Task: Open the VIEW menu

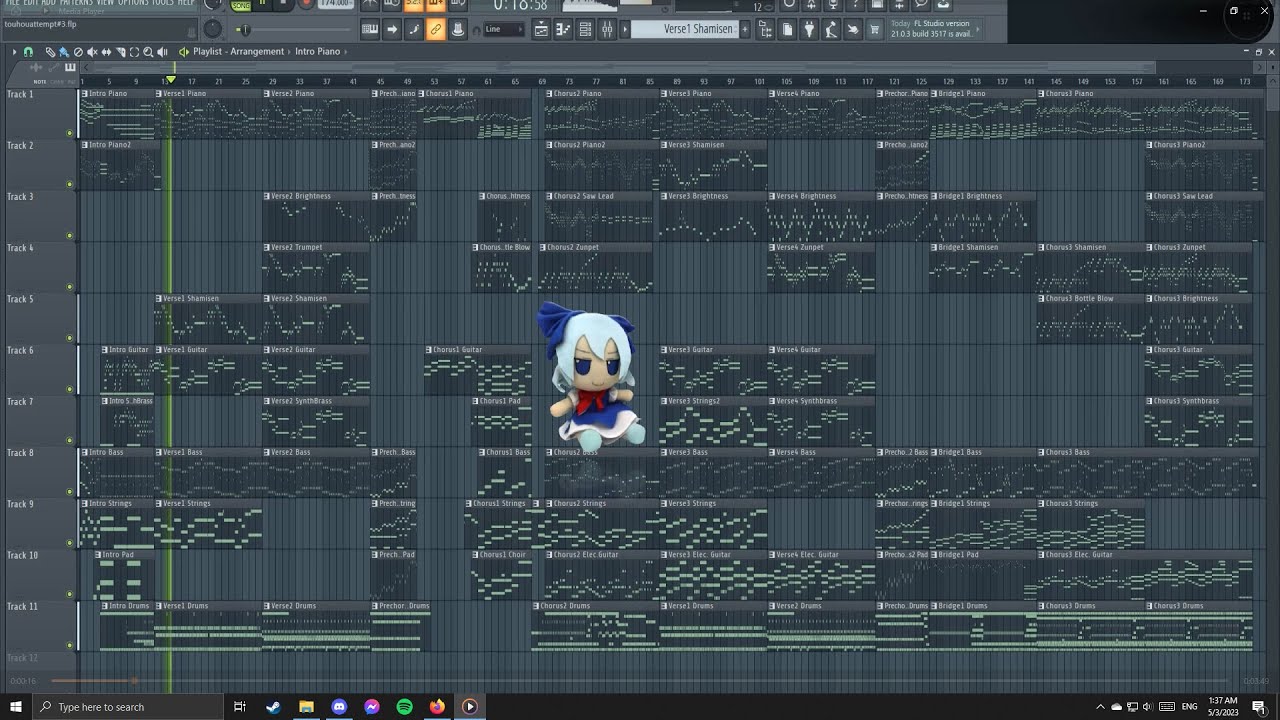Action: (105, 3)
